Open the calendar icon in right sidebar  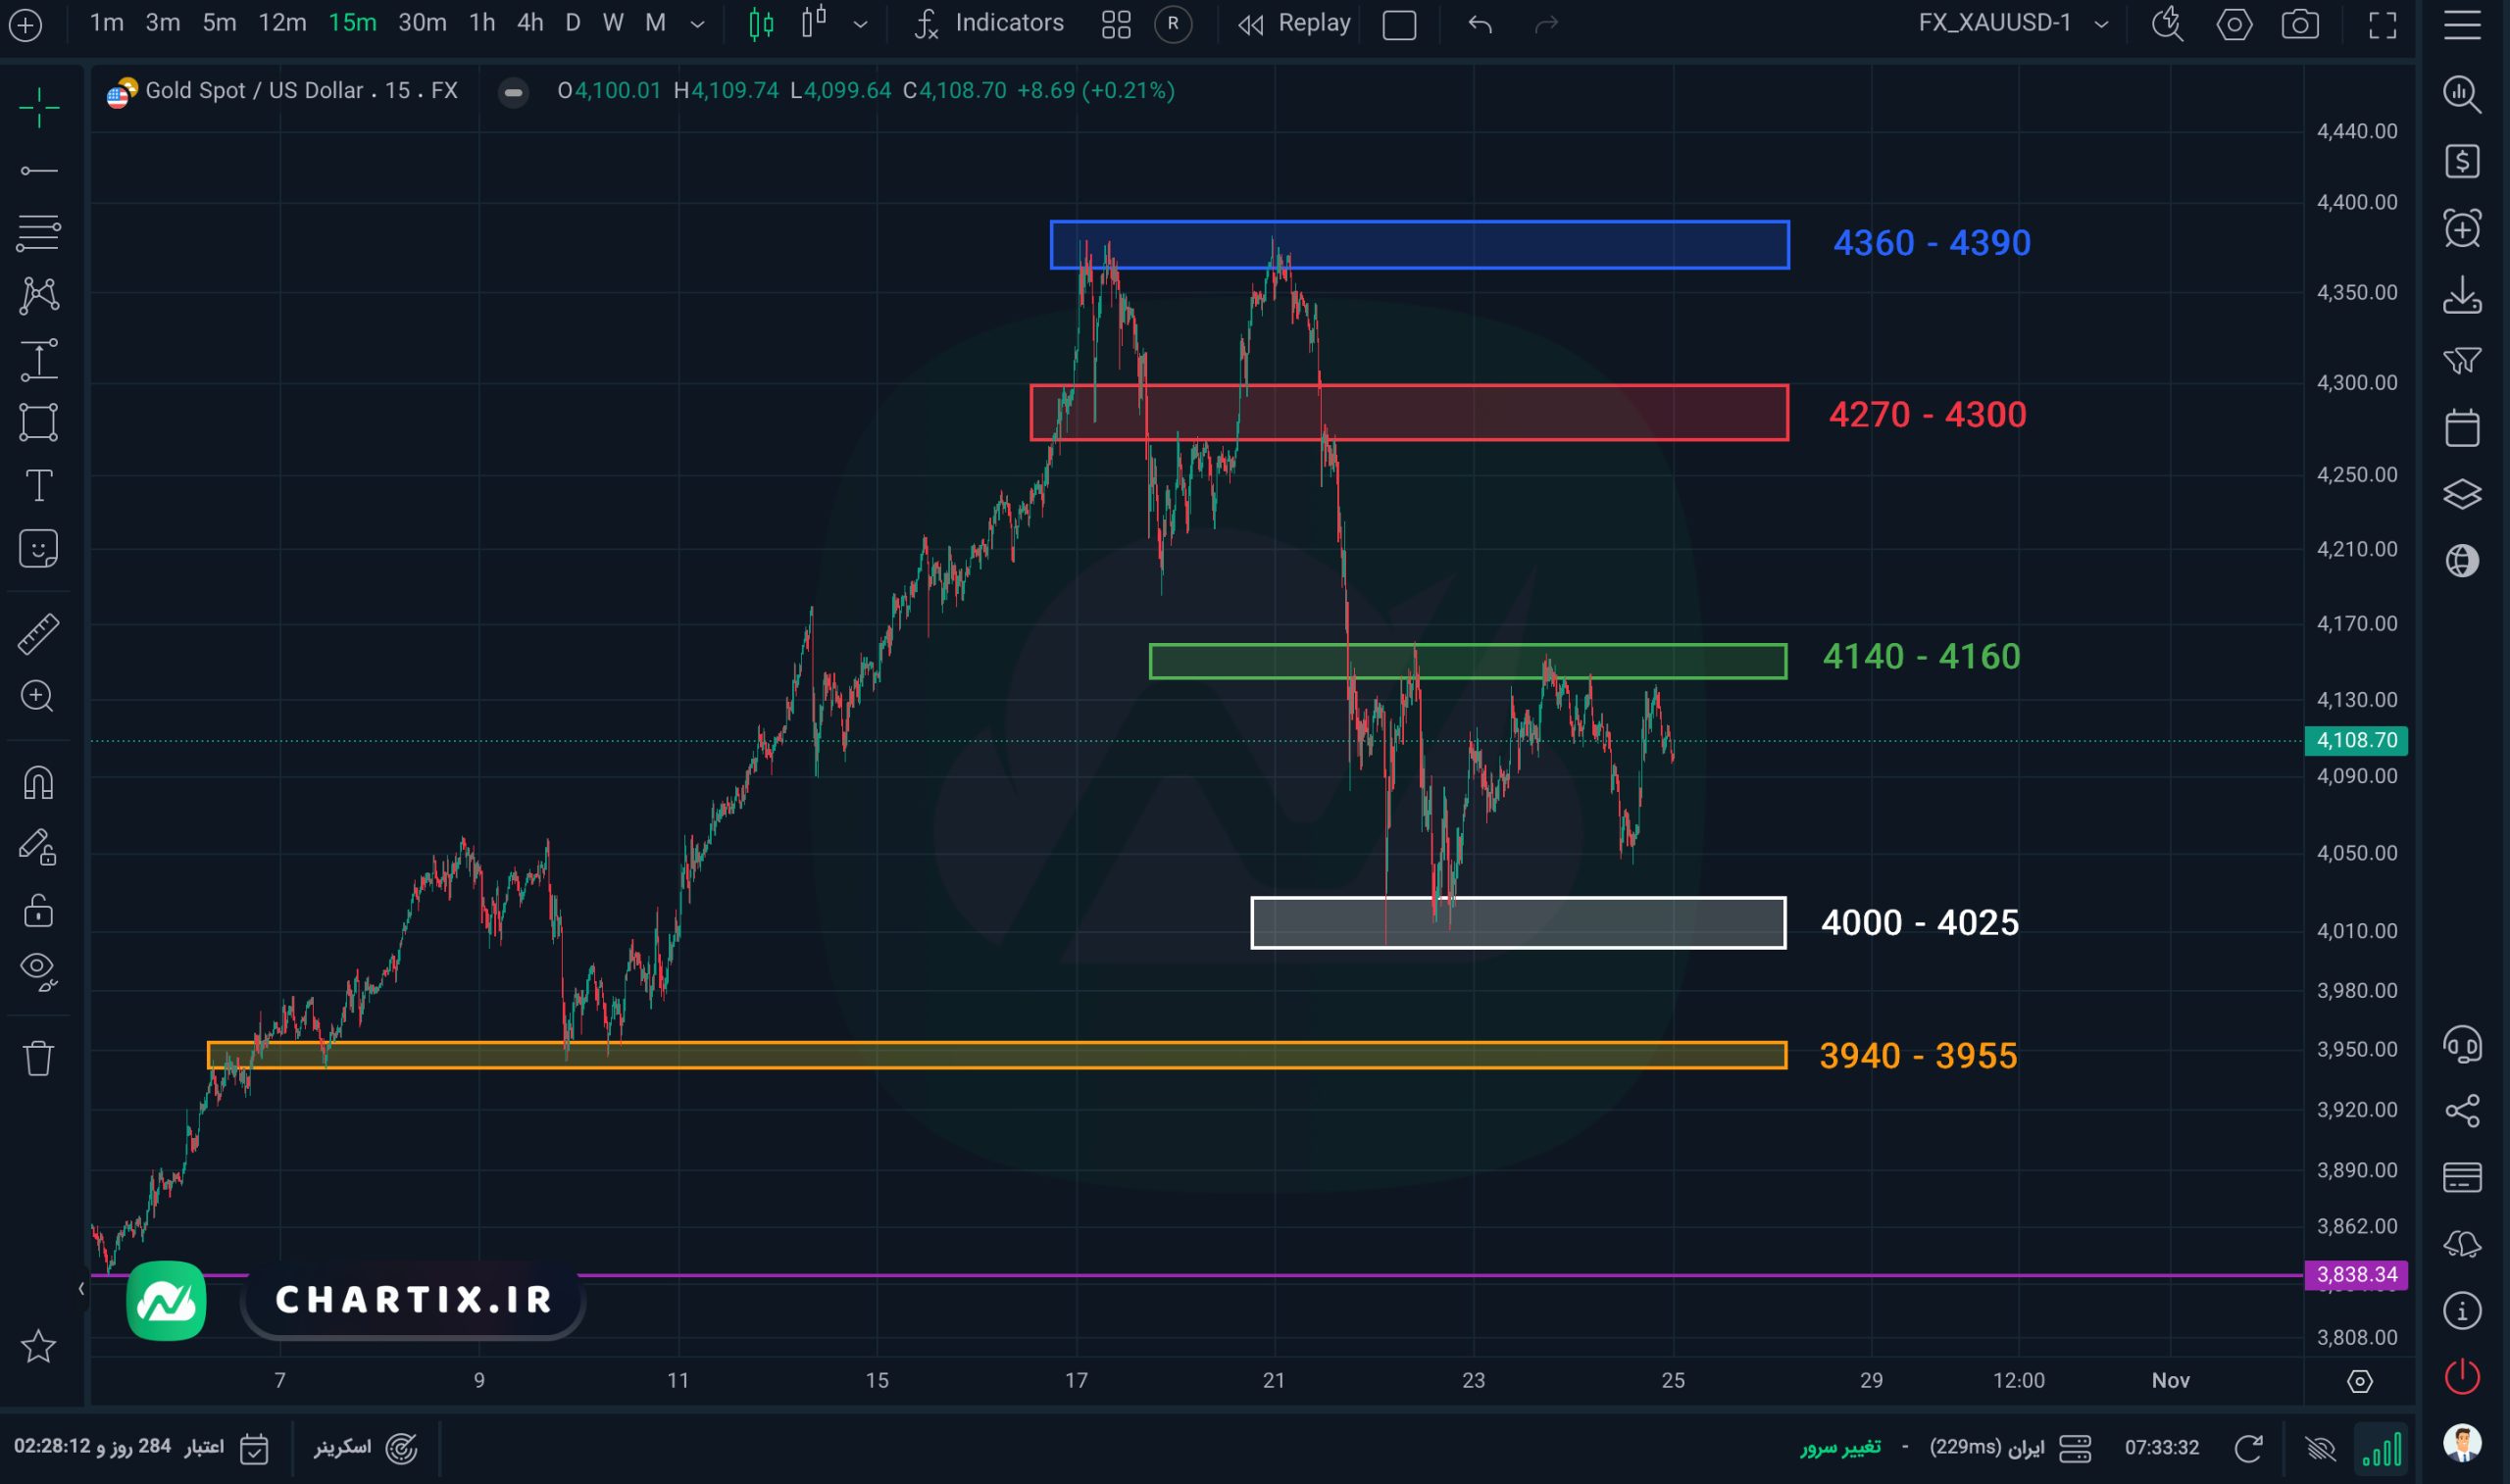pos(2462,428)
